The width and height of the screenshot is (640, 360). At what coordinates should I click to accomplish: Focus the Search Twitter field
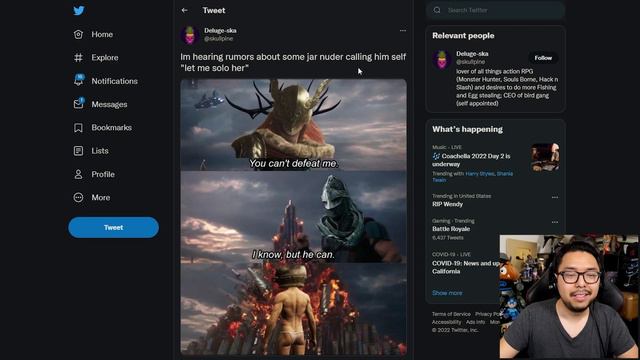tap(496, 10)
